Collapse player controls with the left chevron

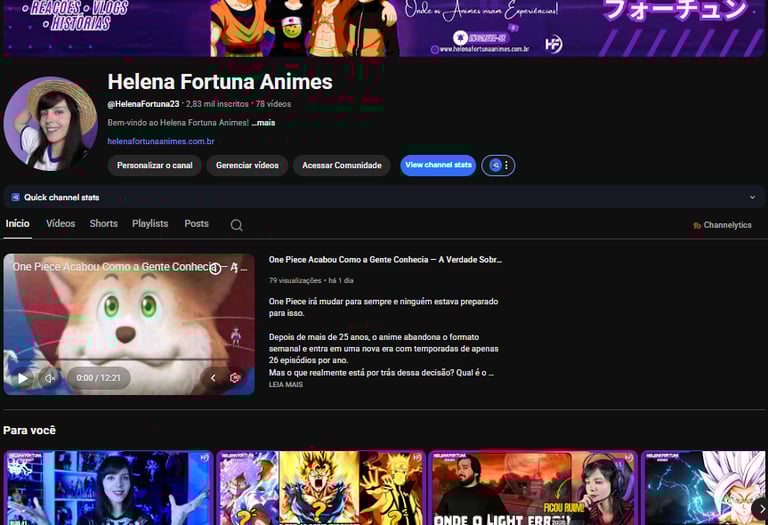[213, 378]
